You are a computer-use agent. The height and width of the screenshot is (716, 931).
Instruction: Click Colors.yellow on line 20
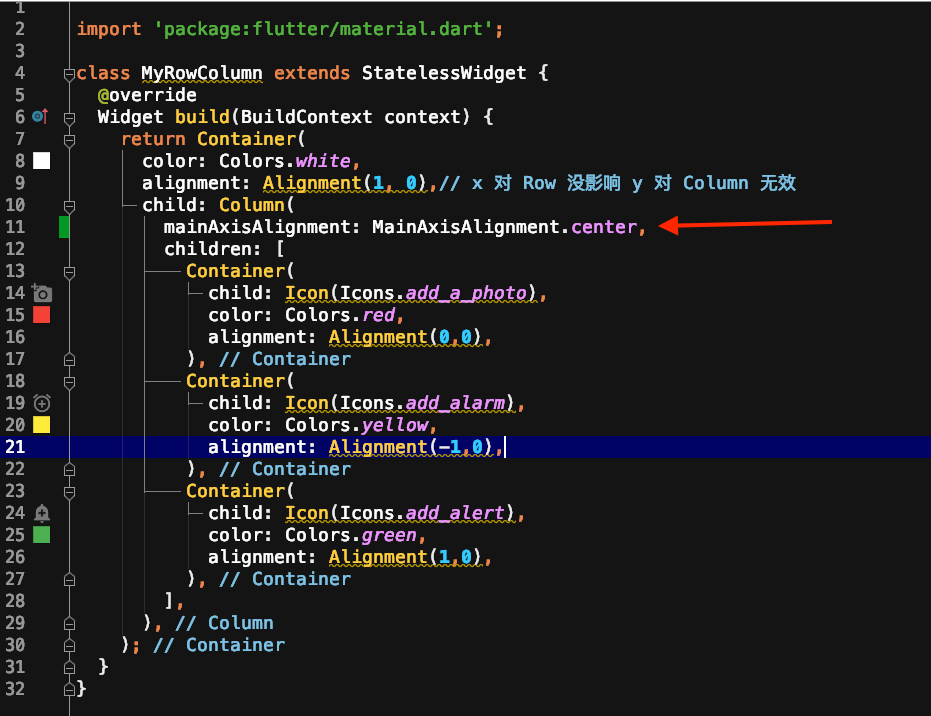(x=357, y=425)
